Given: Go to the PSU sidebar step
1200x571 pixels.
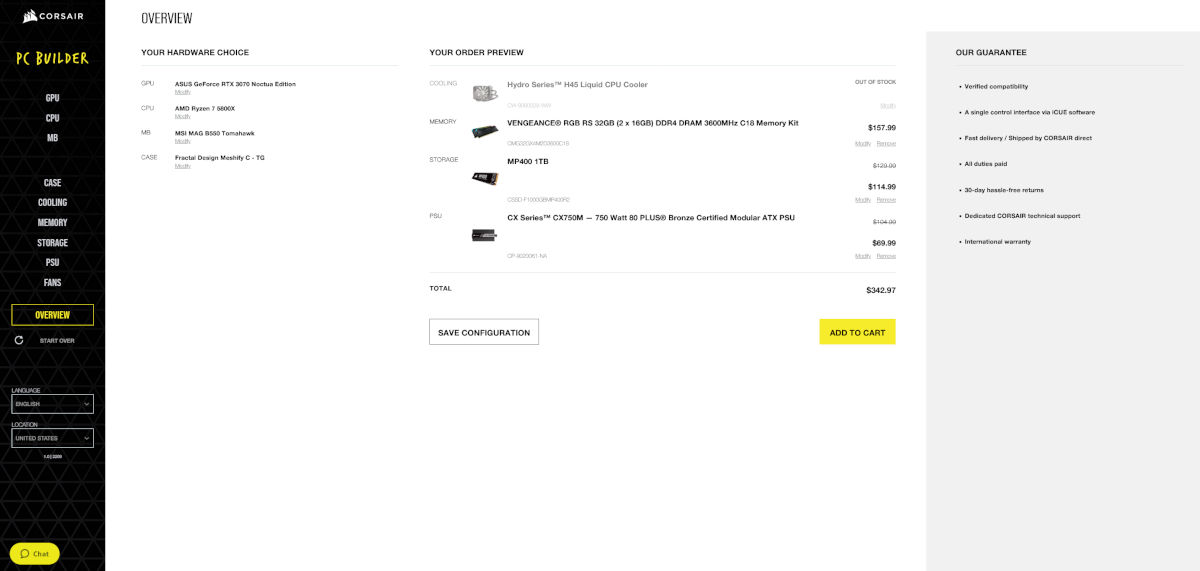Looking at the screenshot, I should [52, 263].
